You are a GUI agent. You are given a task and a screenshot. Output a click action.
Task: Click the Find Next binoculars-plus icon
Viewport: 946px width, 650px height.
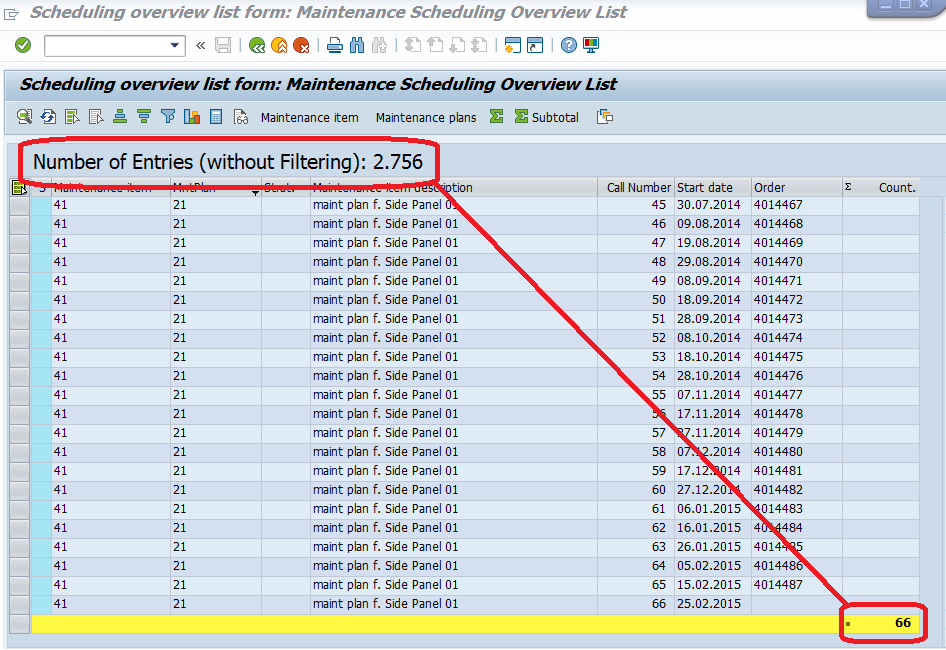click(379, 45)
